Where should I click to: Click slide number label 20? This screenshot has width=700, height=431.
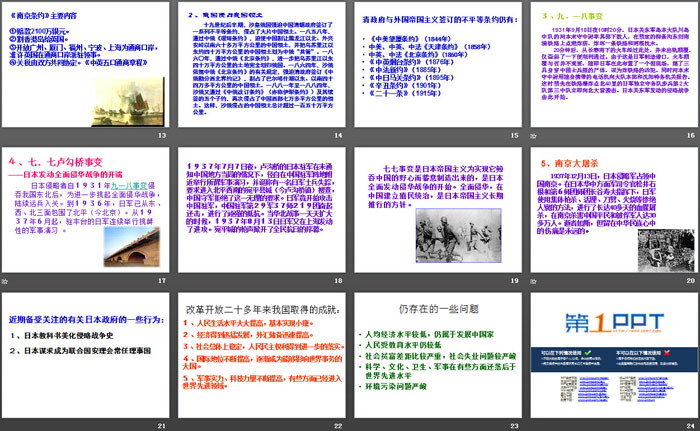[x=691, y=280]
